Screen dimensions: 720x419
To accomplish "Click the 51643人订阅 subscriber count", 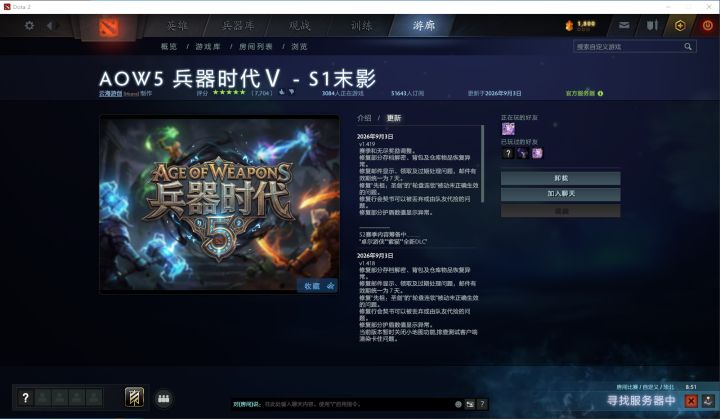I will pos(407,93).
